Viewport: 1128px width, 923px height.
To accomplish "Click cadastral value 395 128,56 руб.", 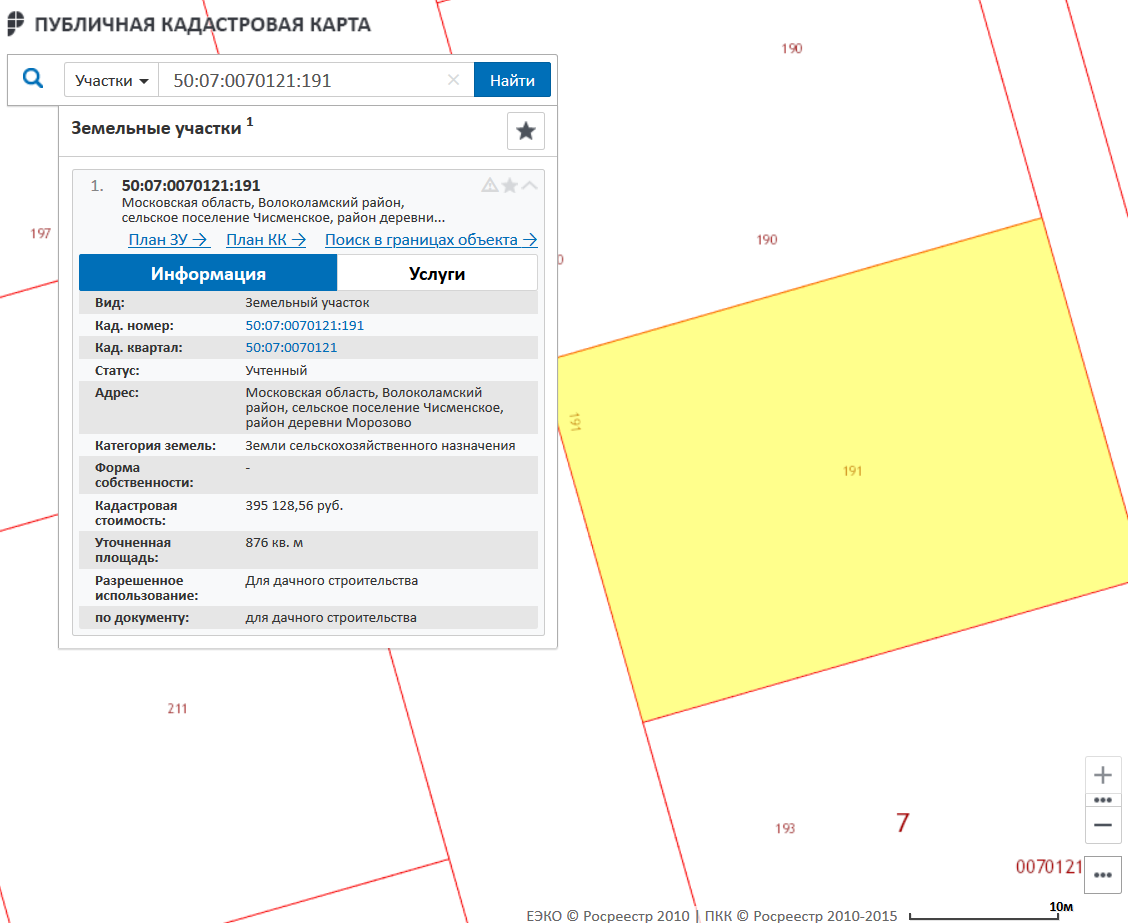I will tap(294, 506).
